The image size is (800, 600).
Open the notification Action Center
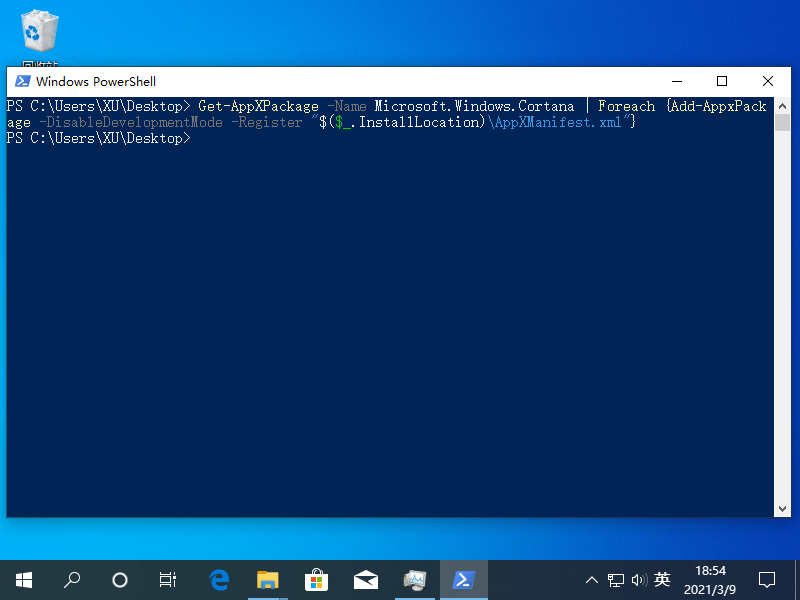[x=767, y=579]
